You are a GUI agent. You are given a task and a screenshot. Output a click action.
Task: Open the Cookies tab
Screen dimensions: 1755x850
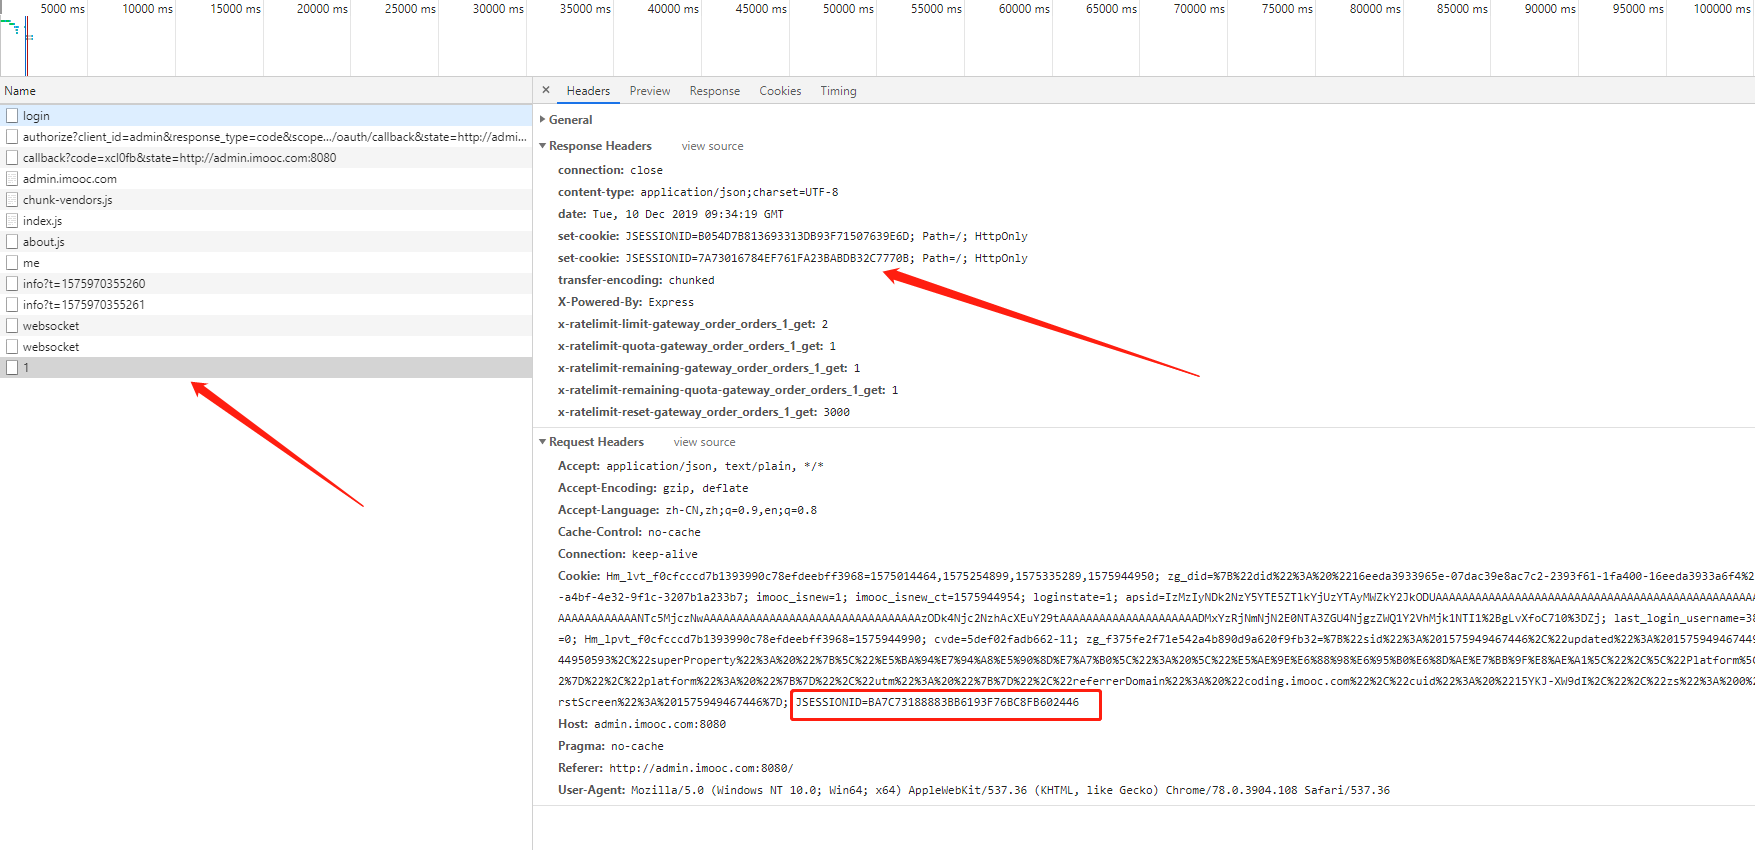(780, 91)
